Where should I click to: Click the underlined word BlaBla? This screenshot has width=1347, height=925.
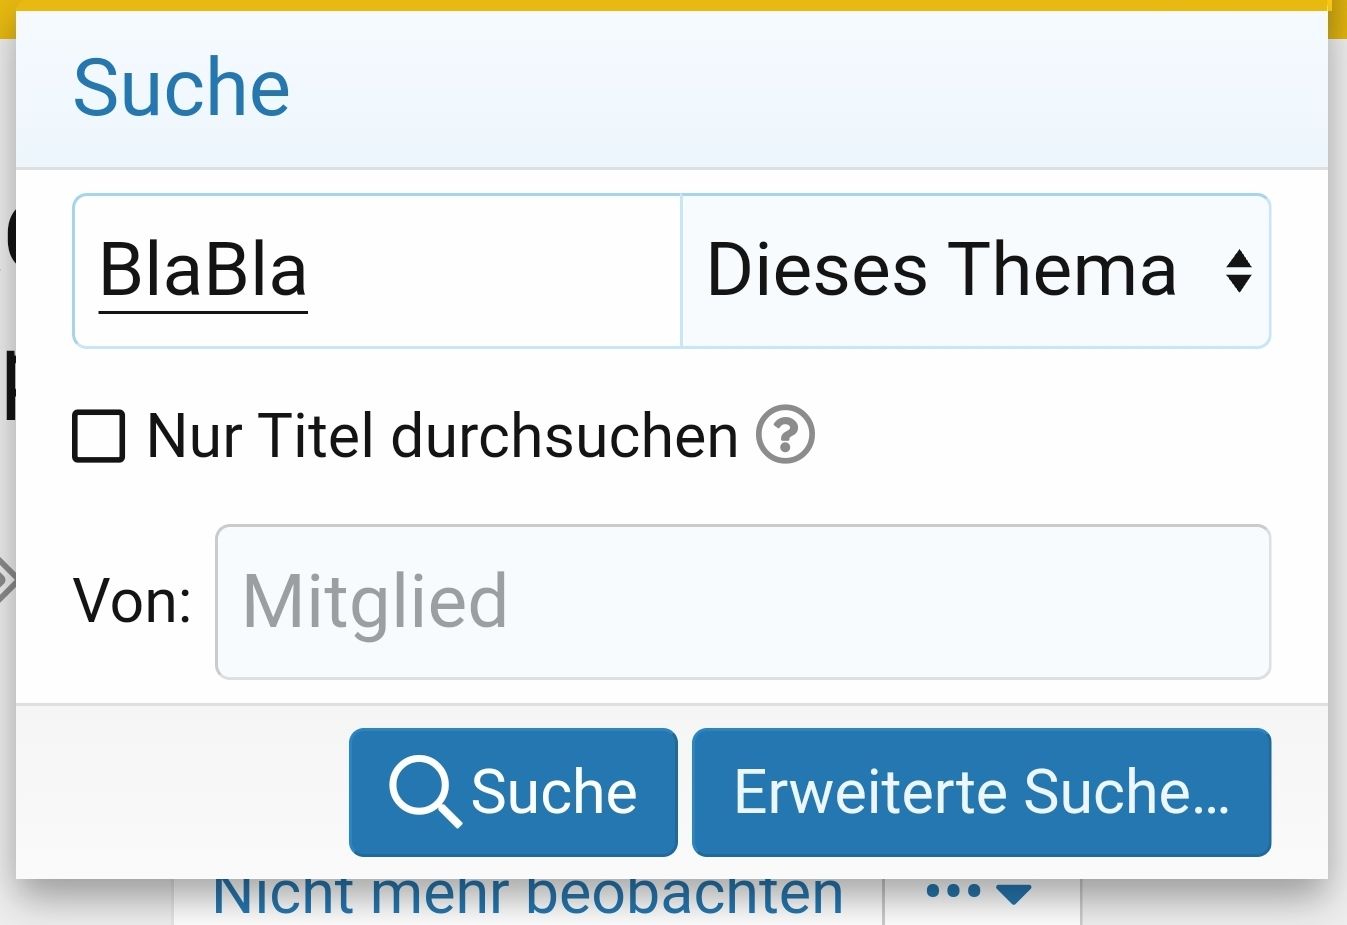[x=203, y=271]
